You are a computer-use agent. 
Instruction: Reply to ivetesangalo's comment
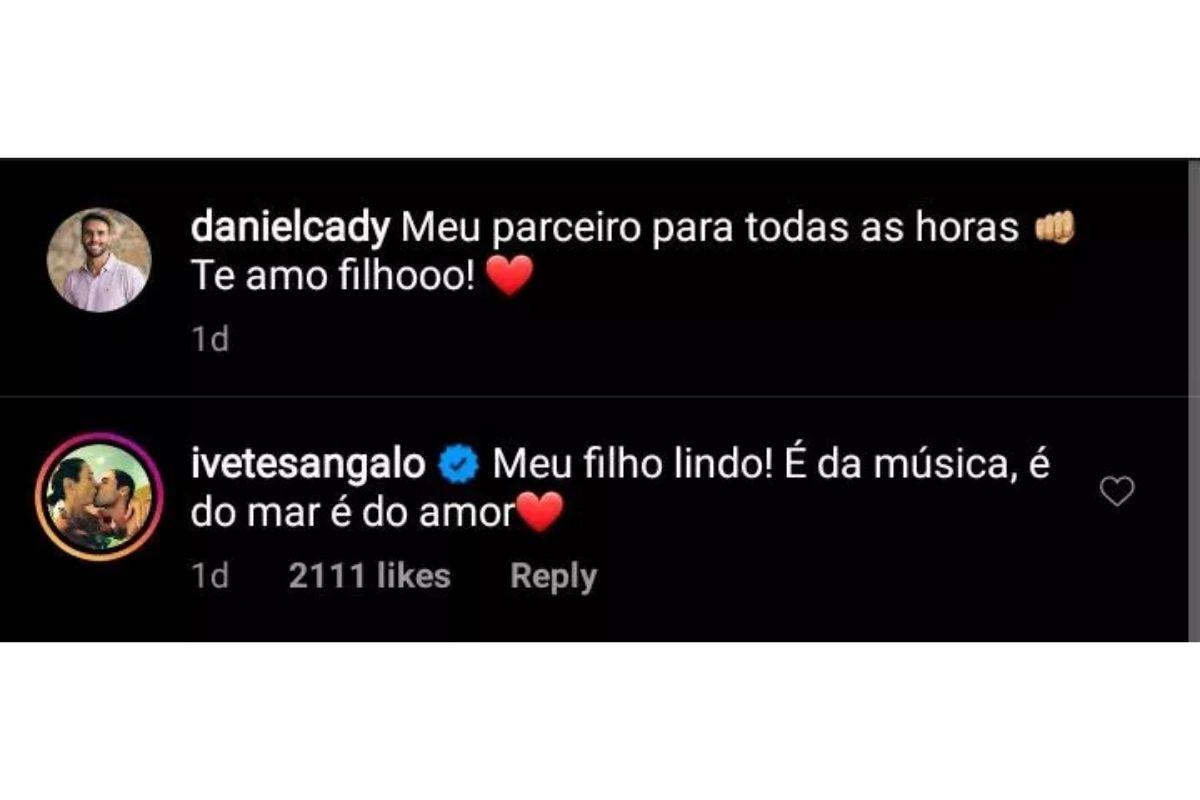553,577
